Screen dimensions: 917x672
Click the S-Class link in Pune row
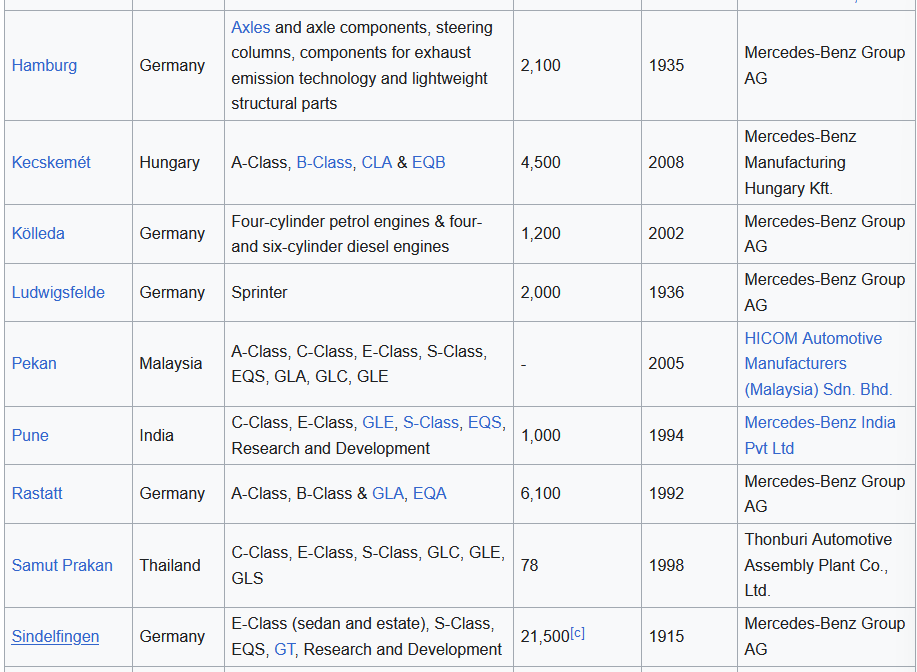coord(430,422)
